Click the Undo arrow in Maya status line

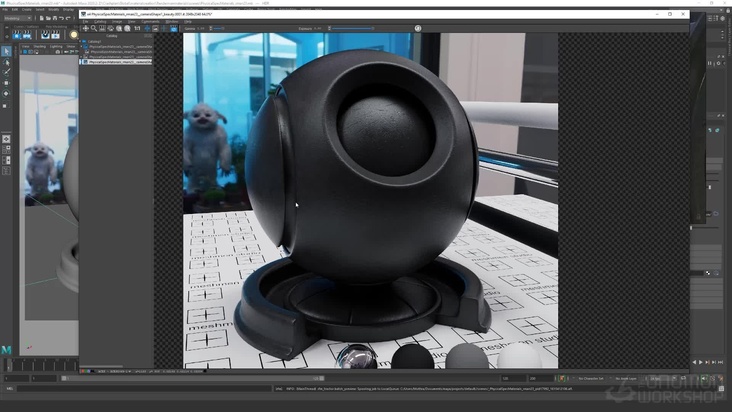(61, 18)
